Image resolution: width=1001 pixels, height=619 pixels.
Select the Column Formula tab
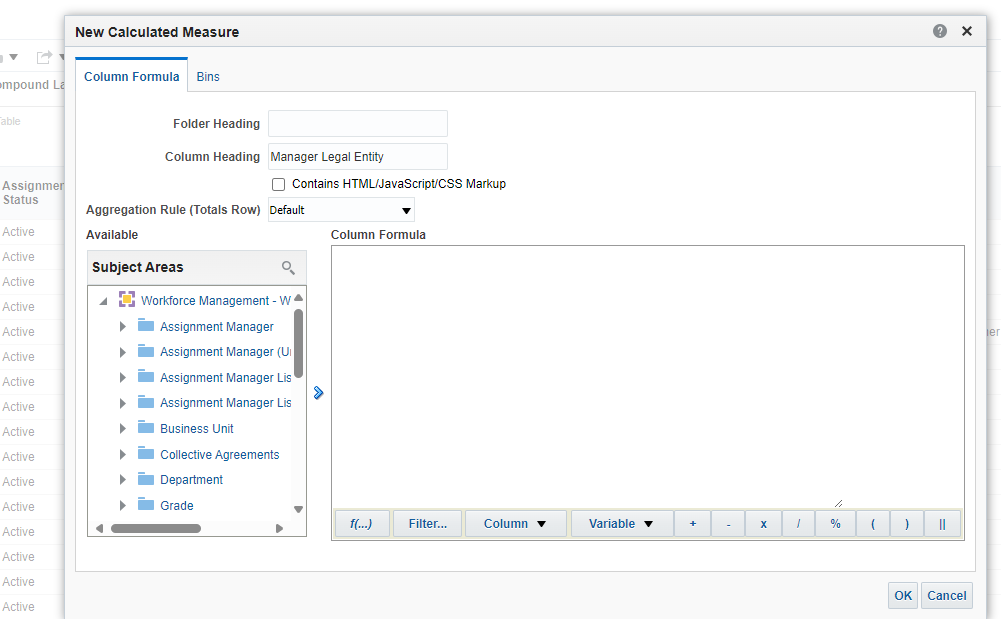[131, 75]
